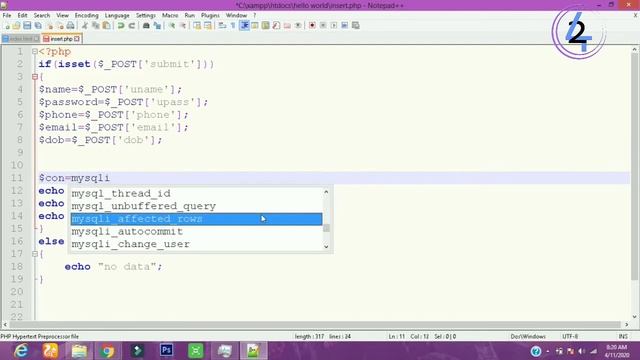Click autocomplete list scroll down arrow
Viewport: 640px width, 360px height.
click(326, 247)
